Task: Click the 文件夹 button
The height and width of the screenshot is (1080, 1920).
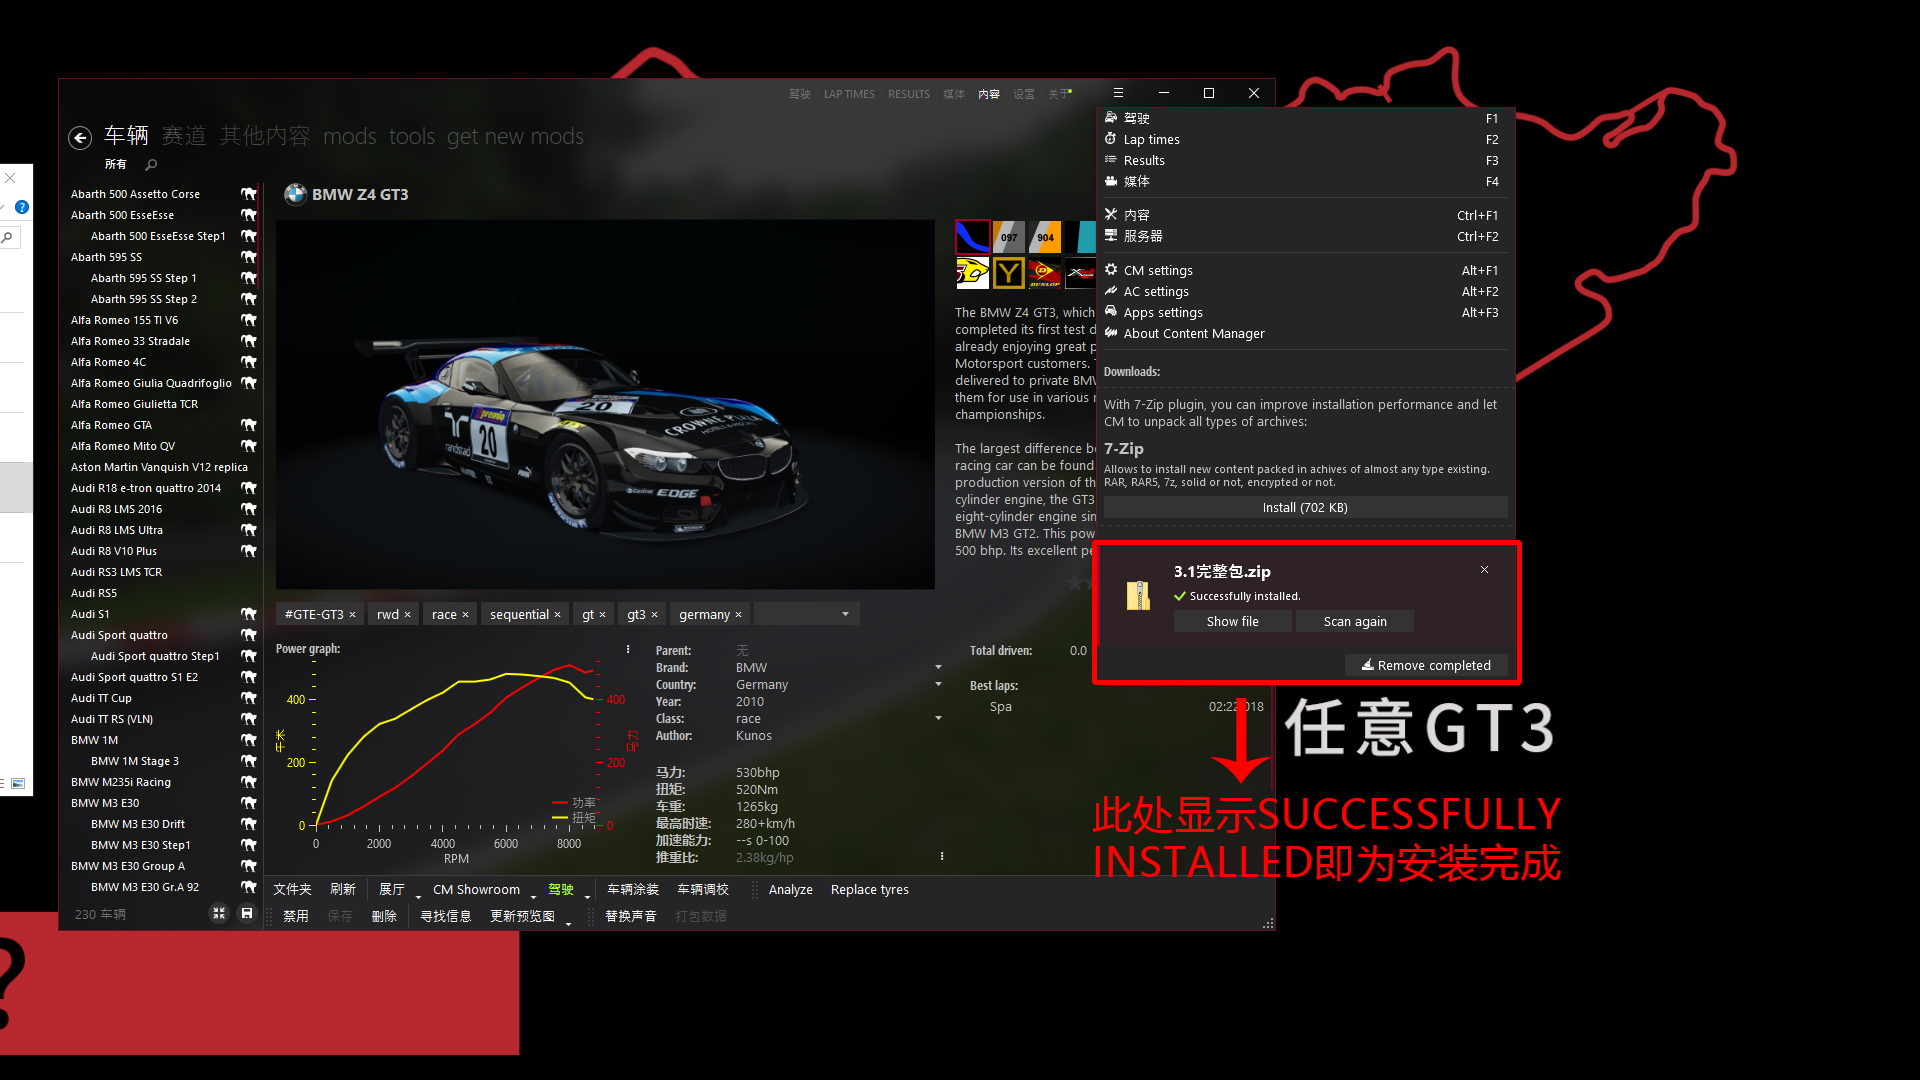Action: pyautogui.click(x=292, y=889)
